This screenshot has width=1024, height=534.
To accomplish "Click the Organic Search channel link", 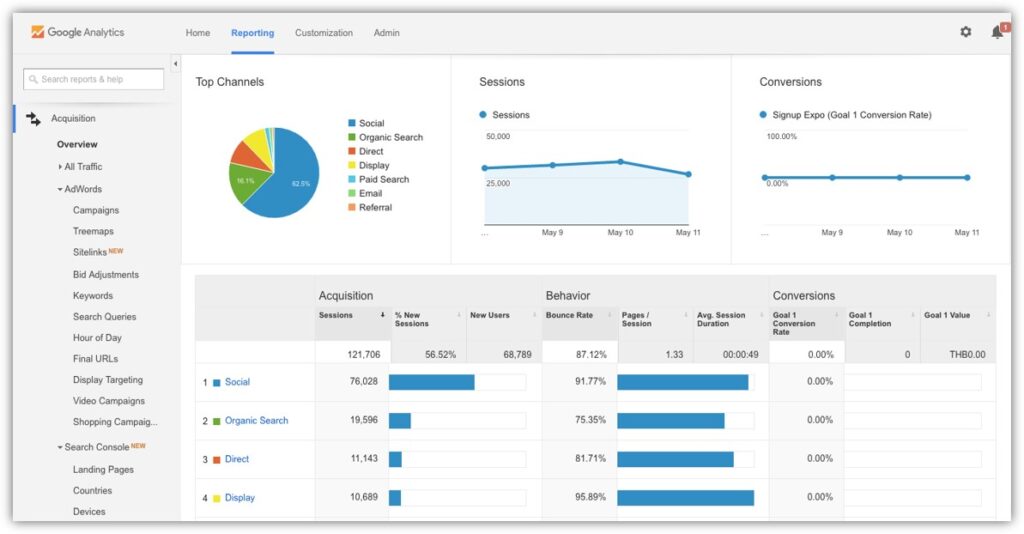I will [256, 420].
